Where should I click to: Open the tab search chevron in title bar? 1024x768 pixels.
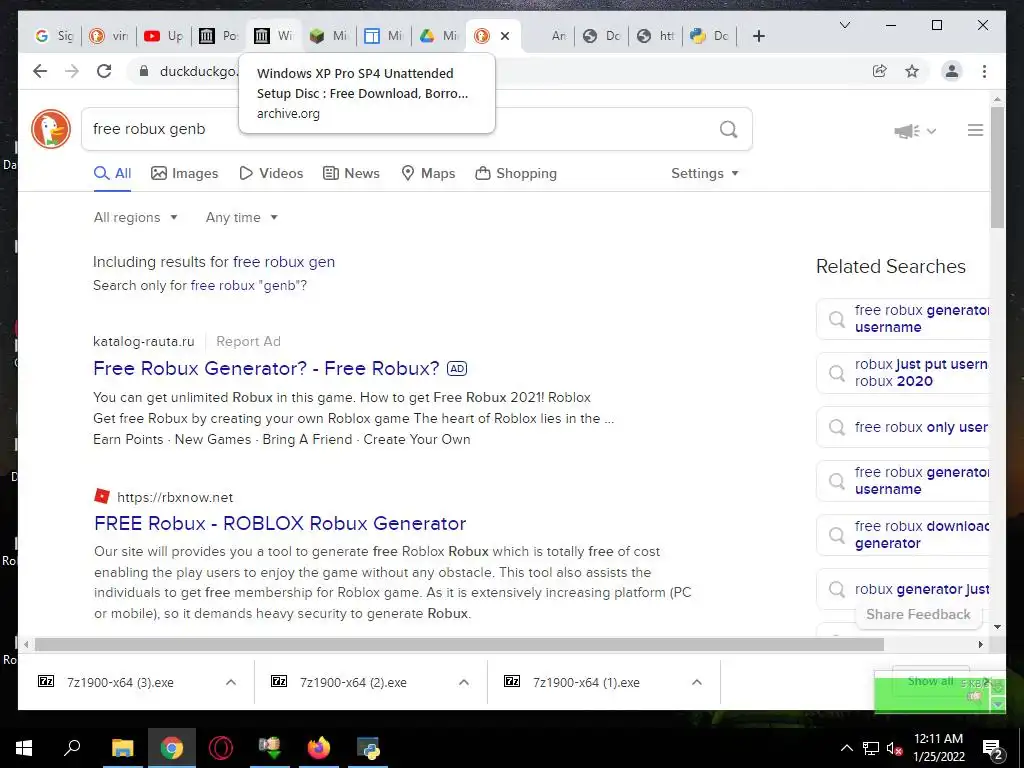[844, 25]
